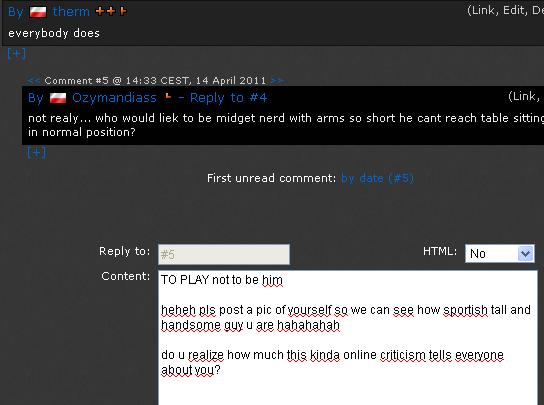Viewport: 544px width, 405px height.
Task: Click the Reply to field containing #5
Action: pyautogui.click(x=224, y=254)
